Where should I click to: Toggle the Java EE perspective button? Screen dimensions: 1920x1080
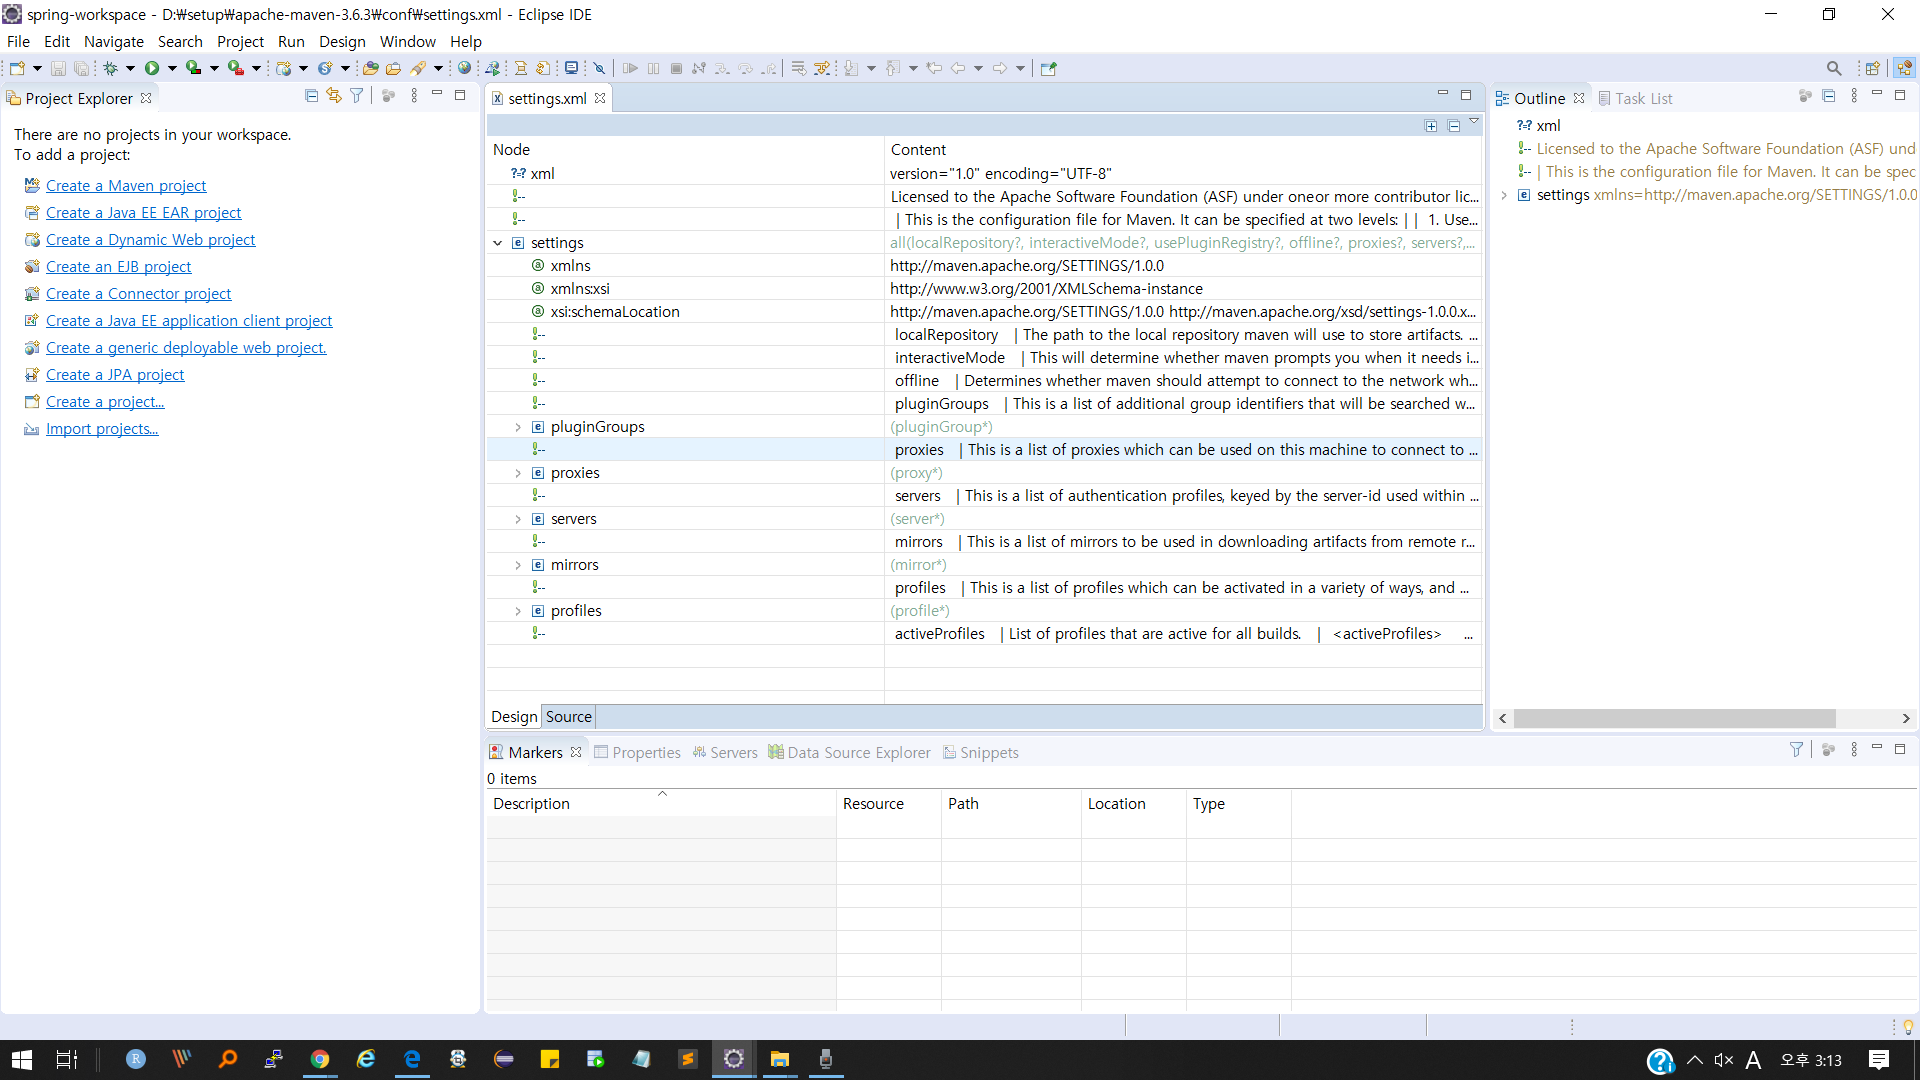point(1904,68)
